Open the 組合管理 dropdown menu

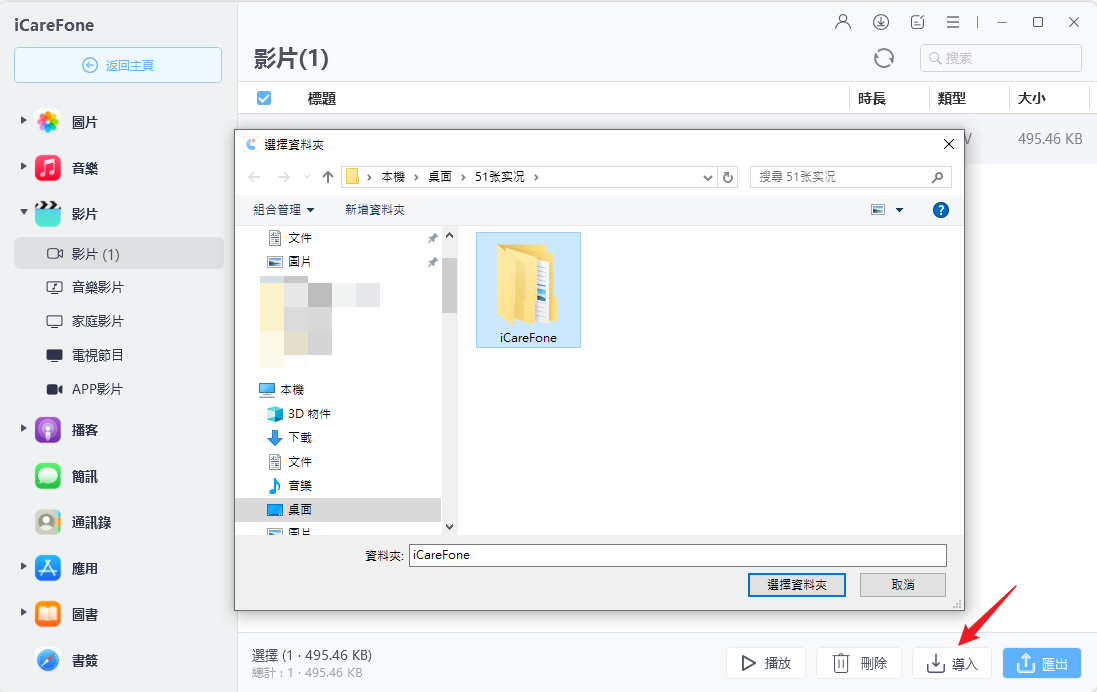click(x=284, y=210)
